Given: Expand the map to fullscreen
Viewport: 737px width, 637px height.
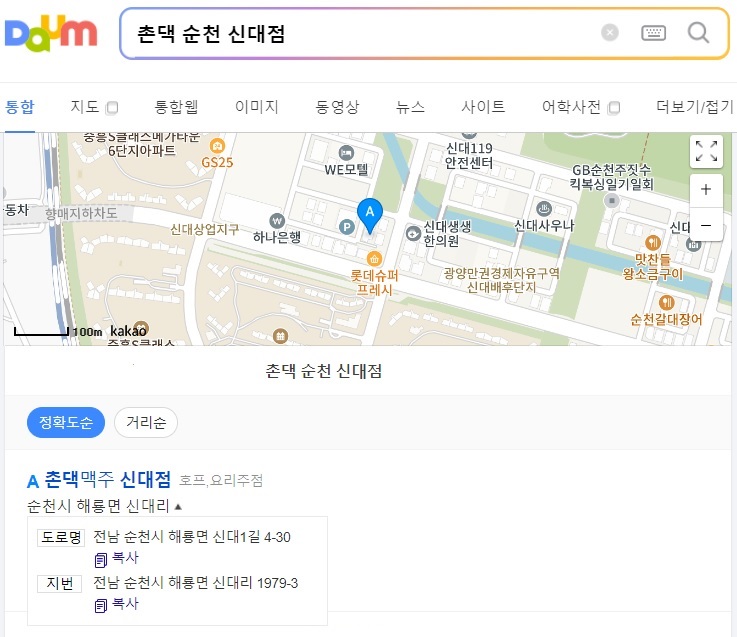Looking at the screenshot, I should (x=706, y=151).
